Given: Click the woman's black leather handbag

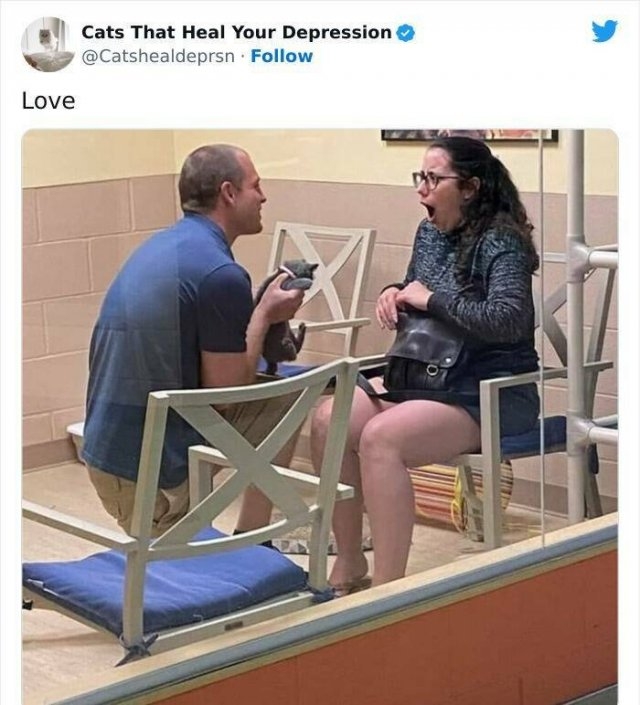Looking at the screenshot, I should click(423, 353).
